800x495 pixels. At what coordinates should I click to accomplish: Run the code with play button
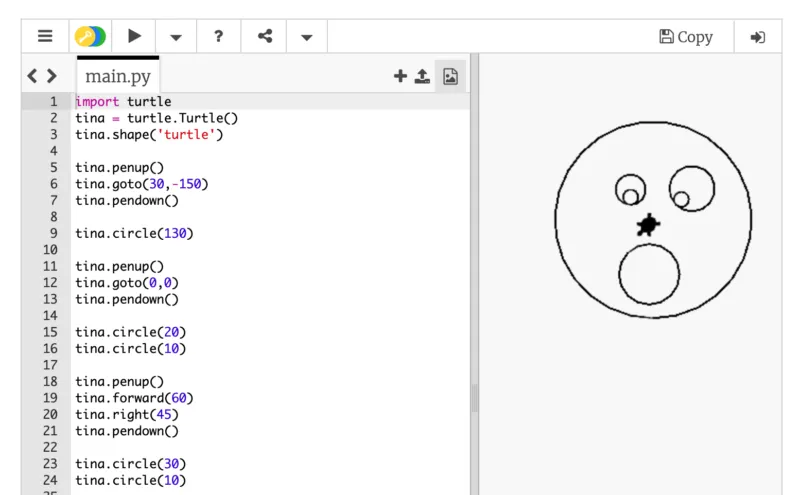[134, 37]
